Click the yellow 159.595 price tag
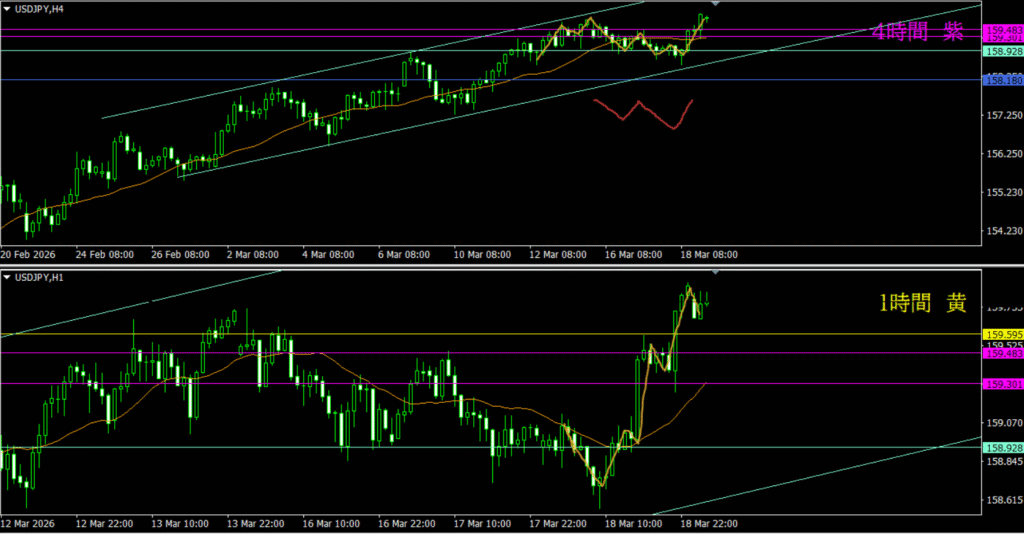1024x534 pixels. tap(1002, 334)
